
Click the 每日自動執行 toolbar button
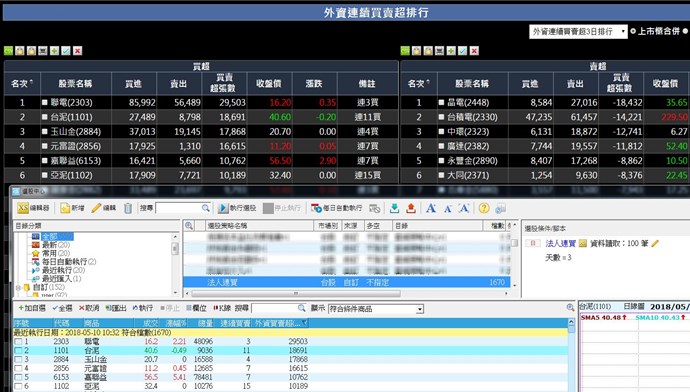click(x=337, y=208)
